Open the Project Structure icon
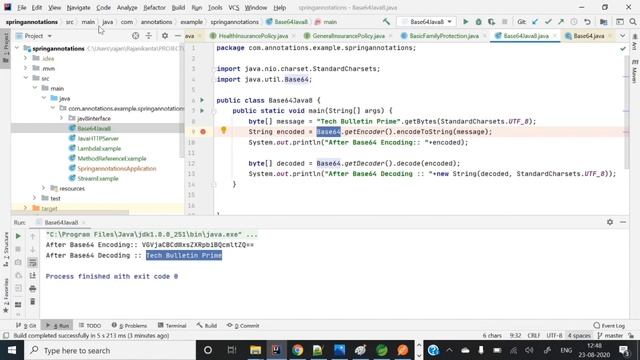Viewport: 640px width, 360px height. [604, 22]
